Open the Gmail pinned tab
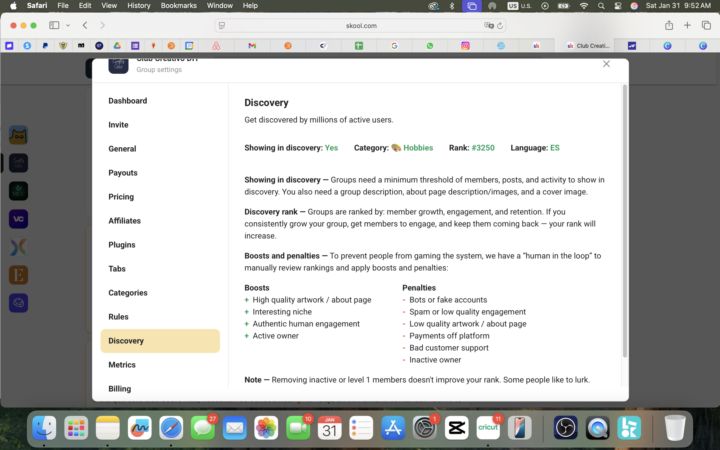 [254, 46]
